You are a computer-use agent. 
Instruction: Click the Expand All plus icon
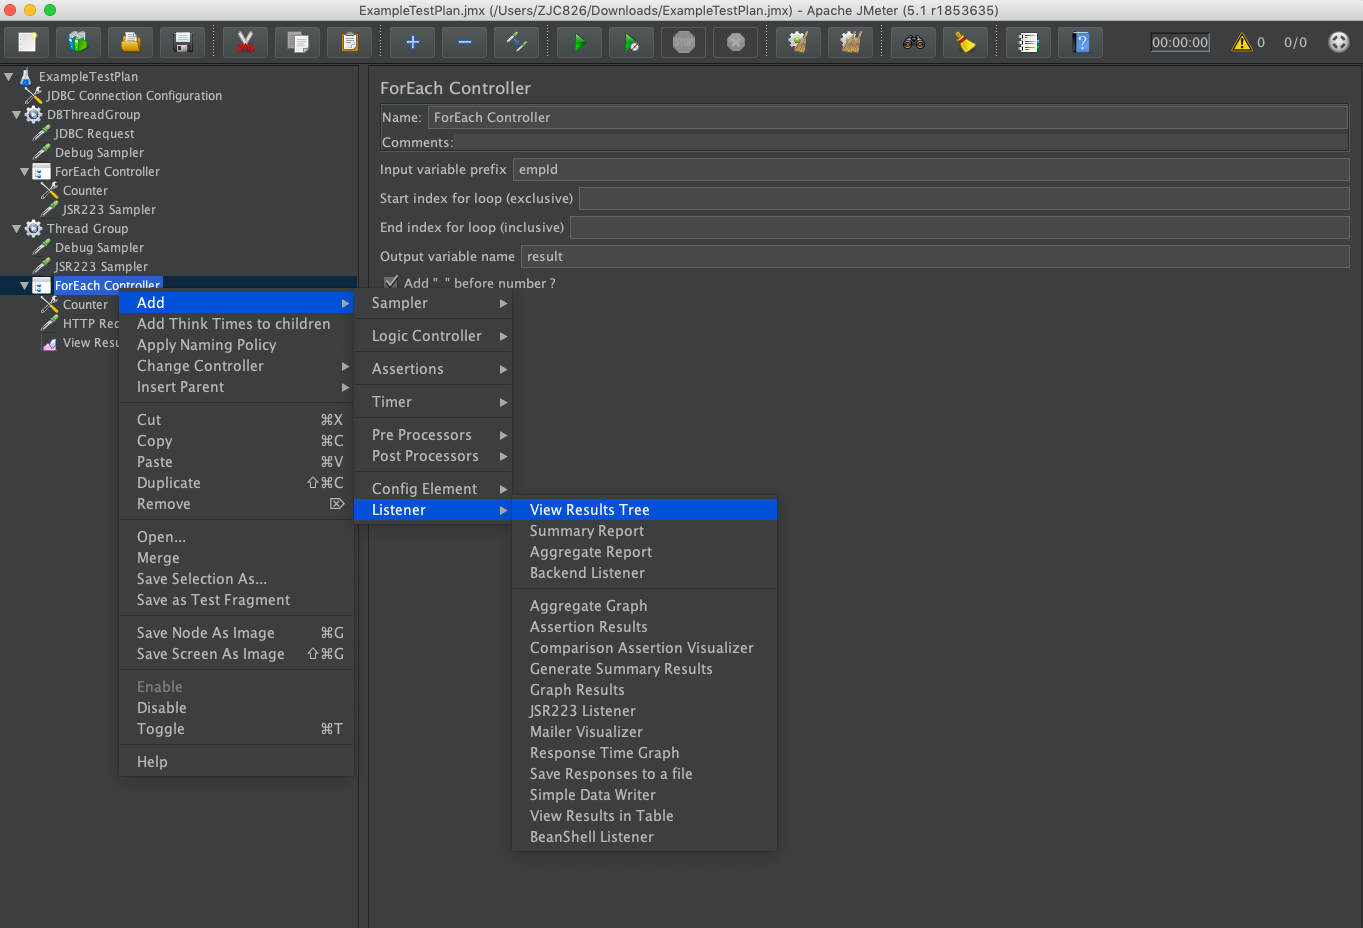pyautogui.click(x=412, y=42)
